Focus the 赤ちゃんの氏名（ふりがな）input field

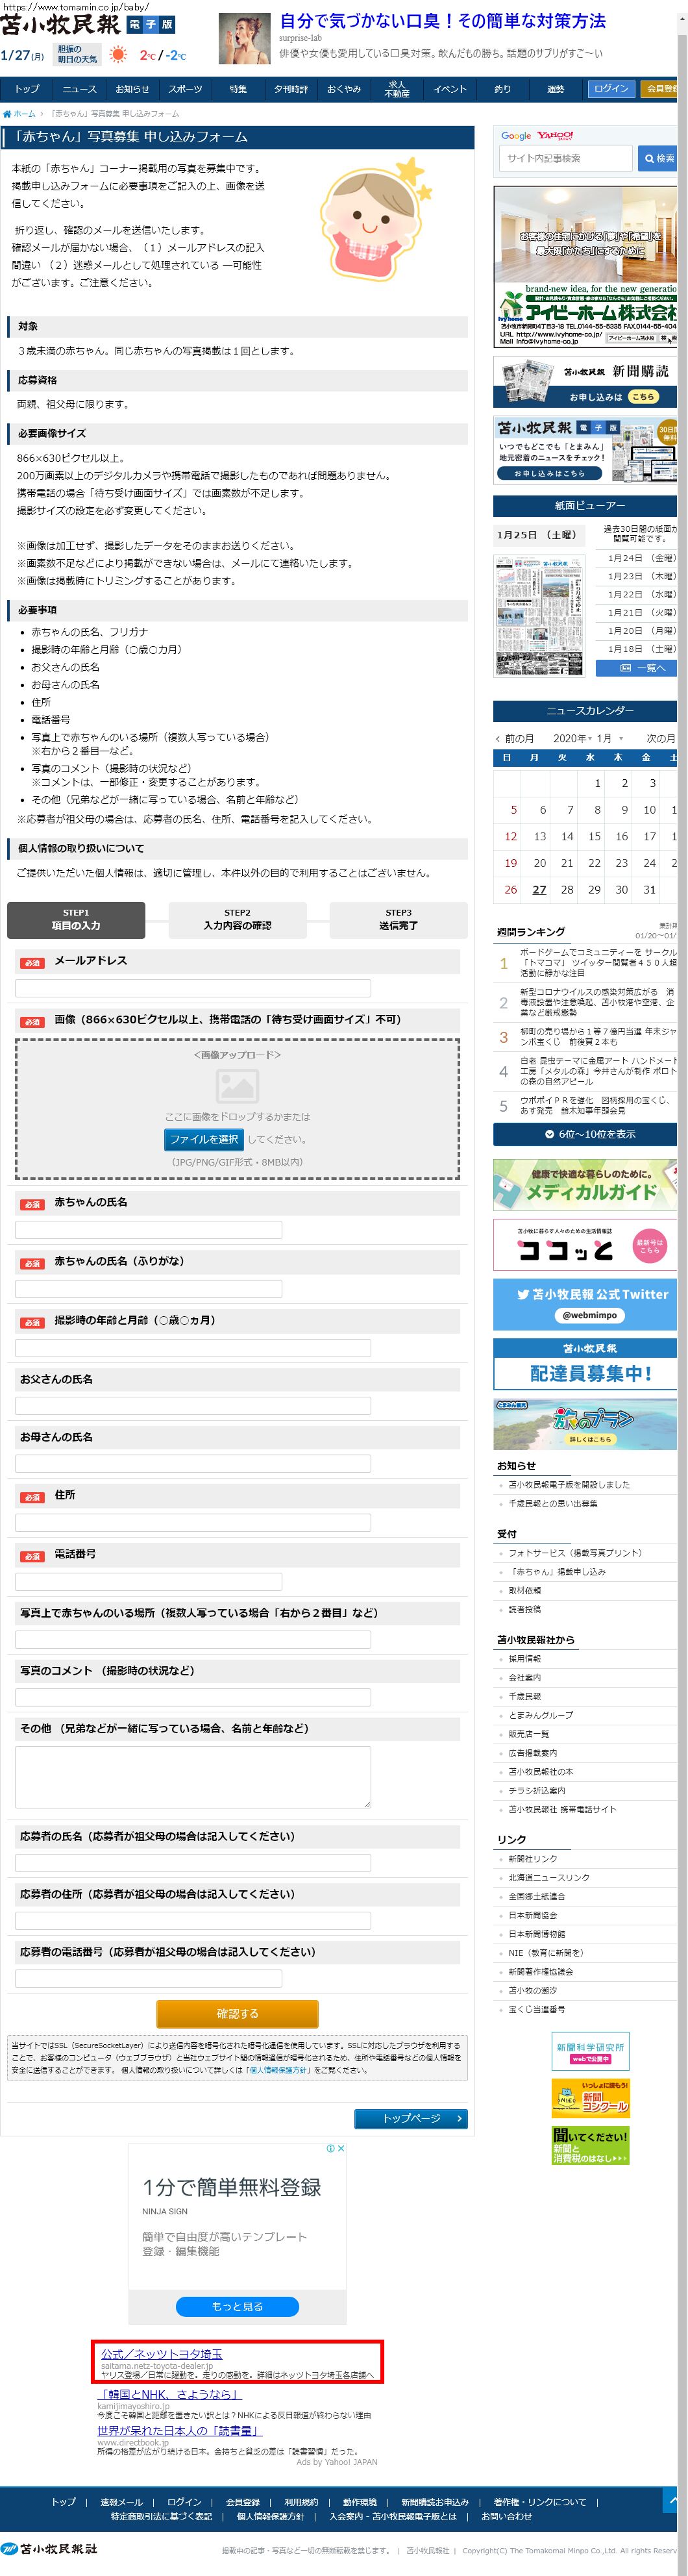coord(148,1289)
